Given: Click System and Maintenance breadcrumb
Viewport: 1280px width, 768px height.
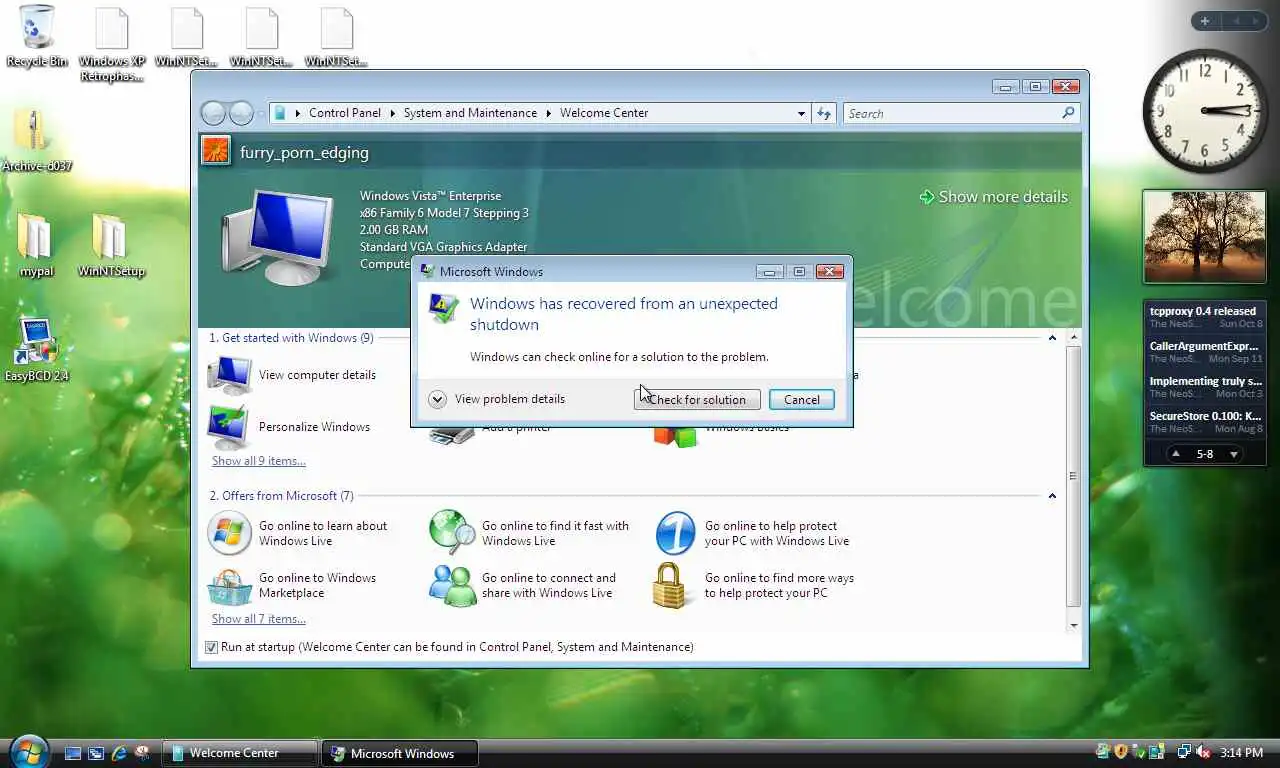Looking at the screenshot, I should pos(470,113).
